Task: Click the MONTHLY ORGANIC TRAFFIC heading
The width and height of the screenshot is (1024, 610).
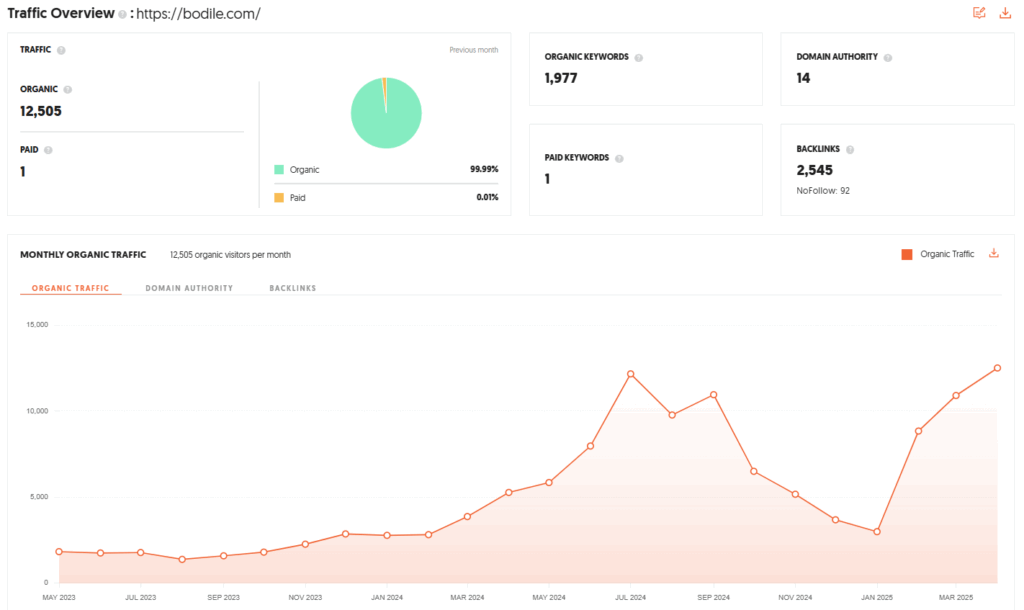Action: tap(83, 255)
